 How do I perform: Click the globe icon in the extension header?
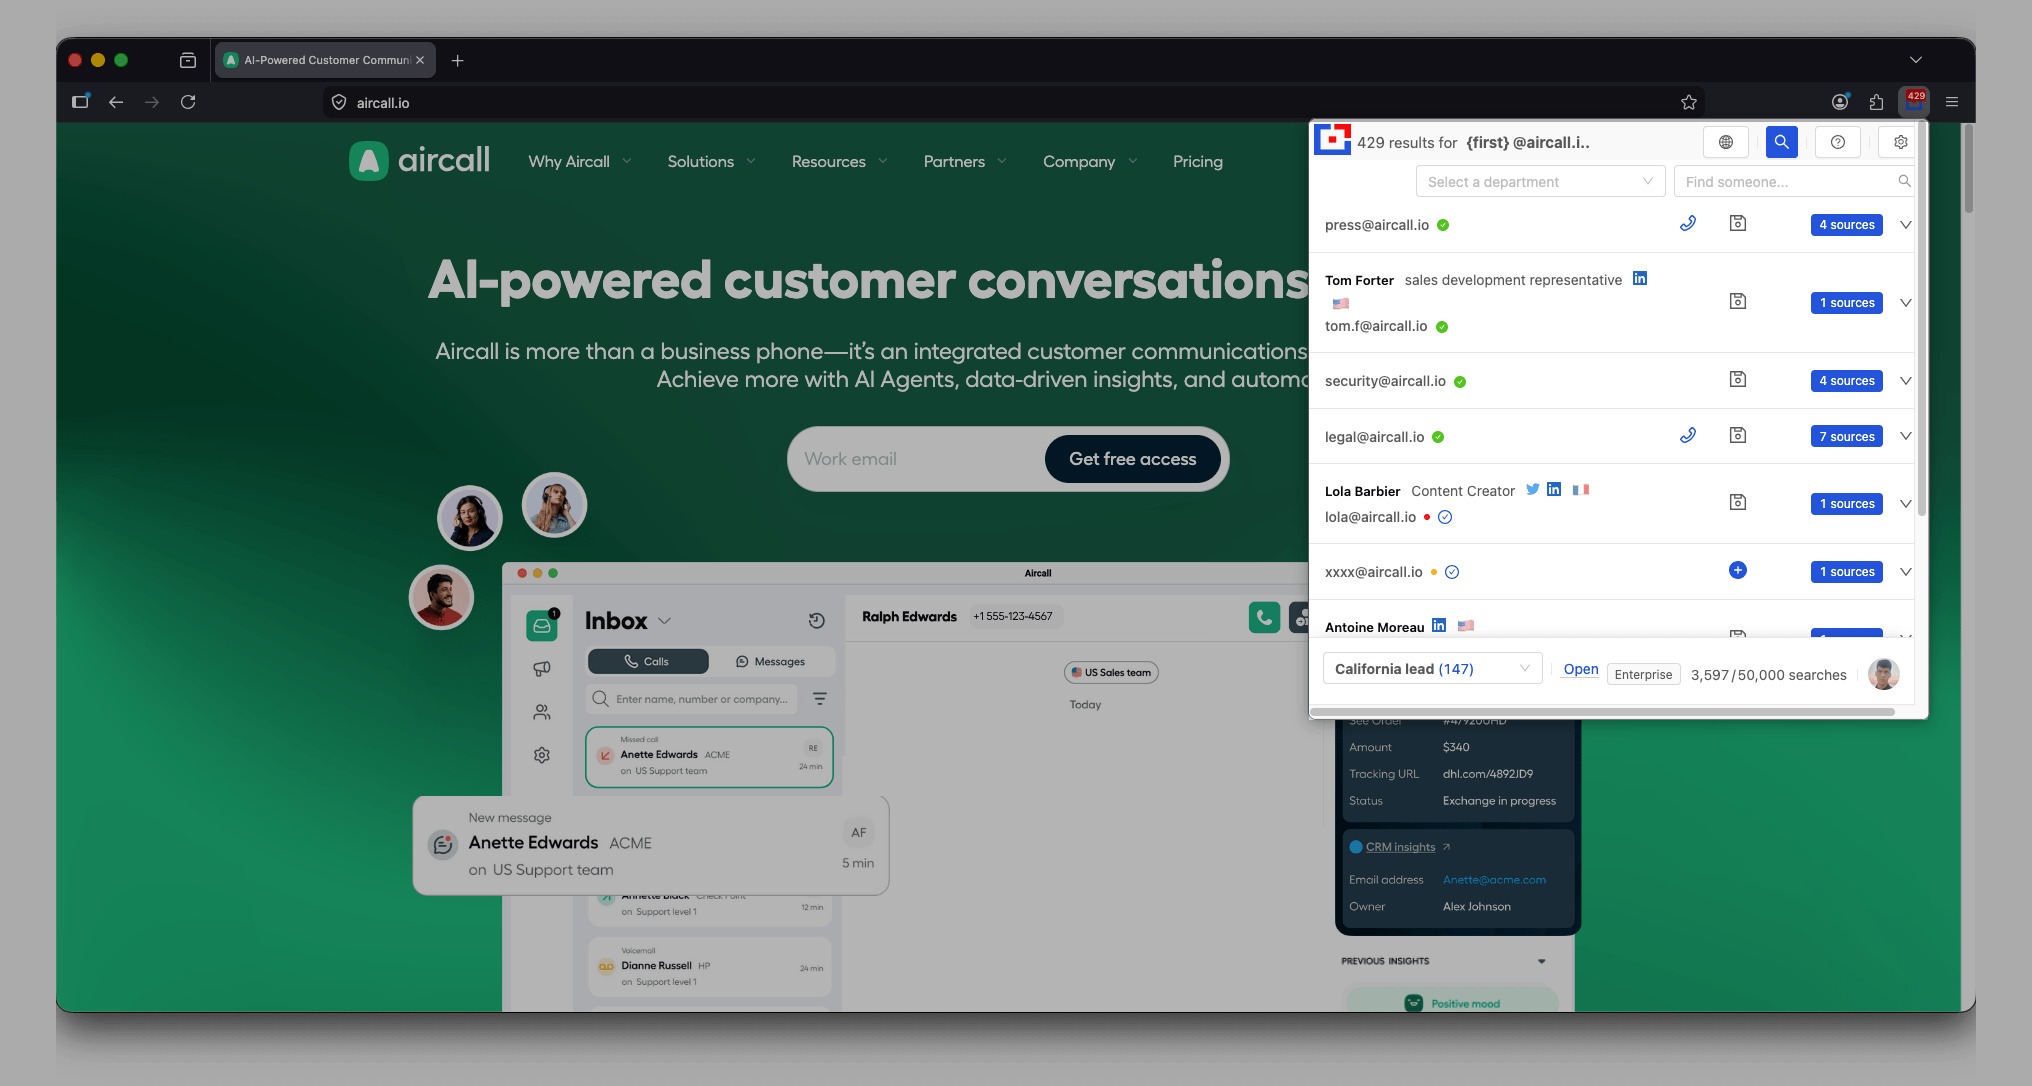point(1725,141)
